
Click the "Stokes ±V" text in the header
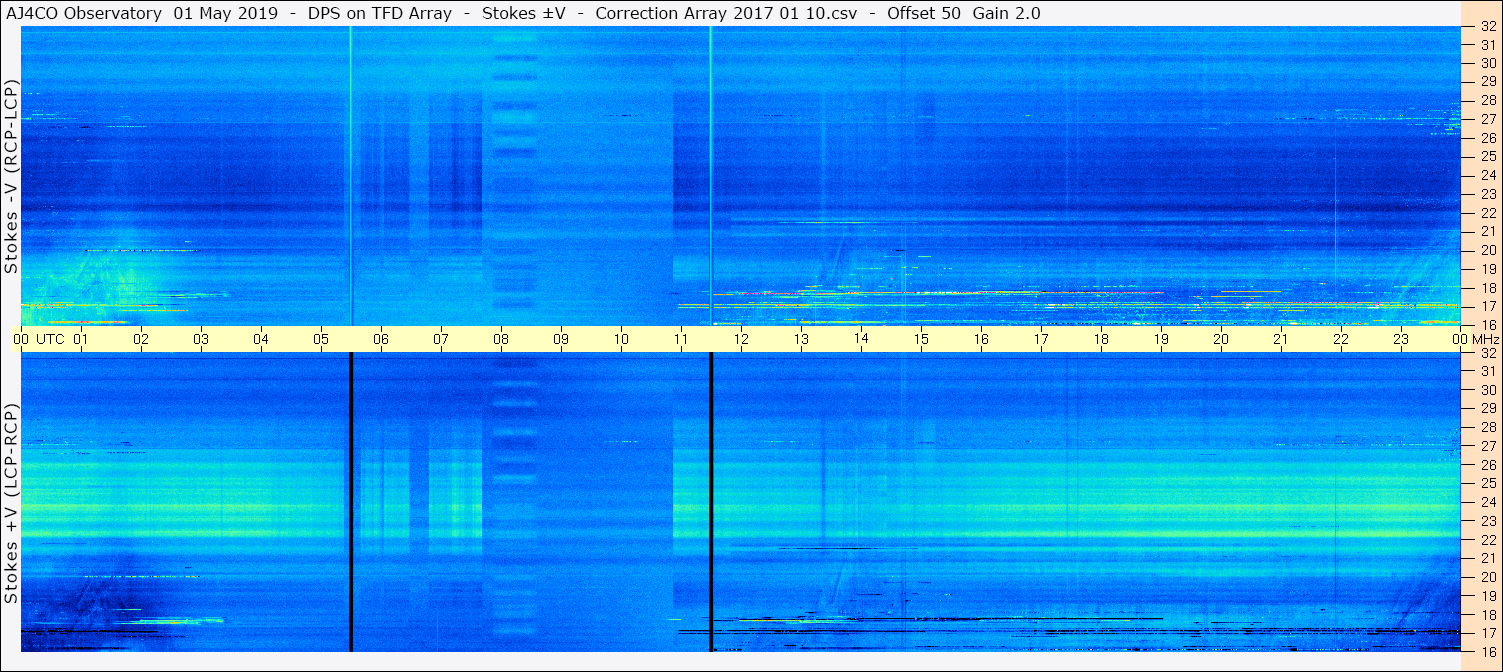[524, 14]
